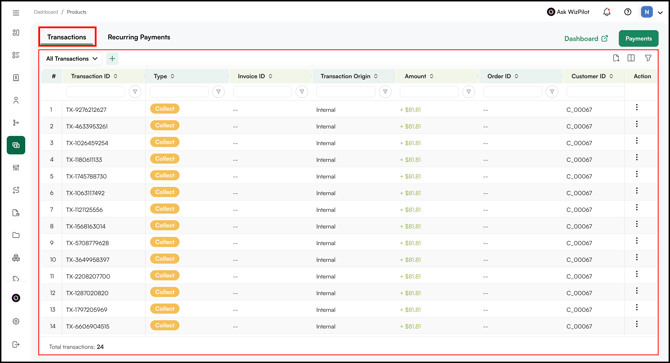The height and width of the screenshot is (363, 670).
Task: Switch to the Recurring Payments tab
Action: tap(139, 37)
